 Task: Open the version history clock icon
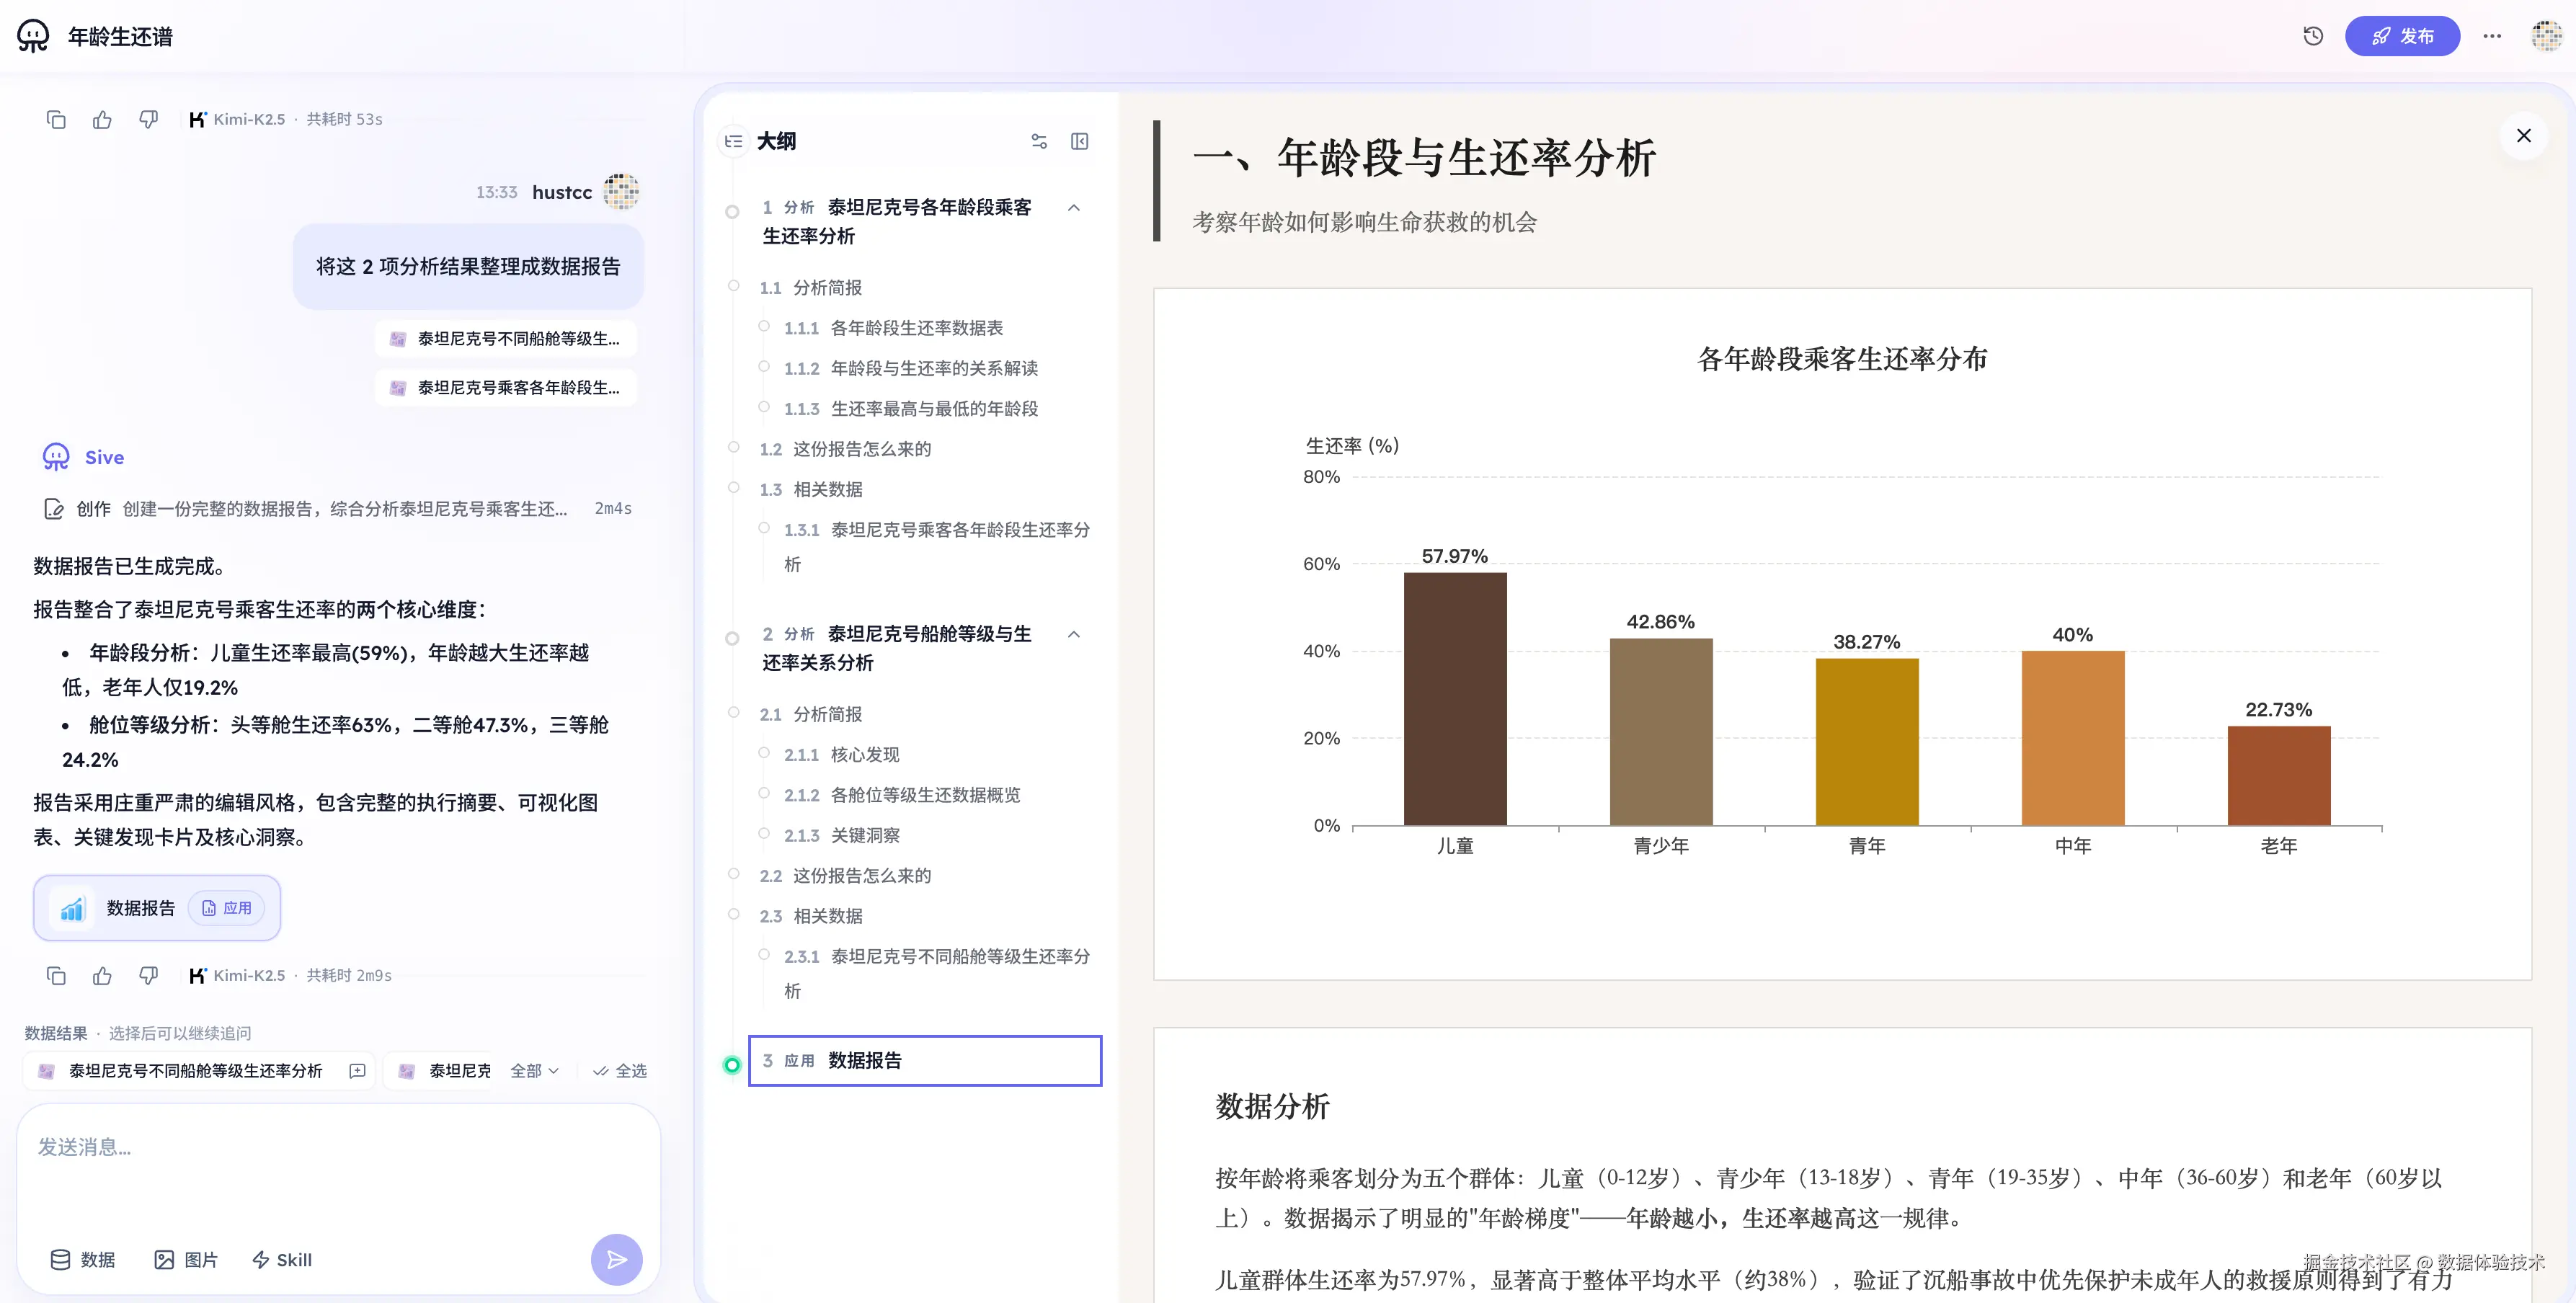coord(2313,36)
